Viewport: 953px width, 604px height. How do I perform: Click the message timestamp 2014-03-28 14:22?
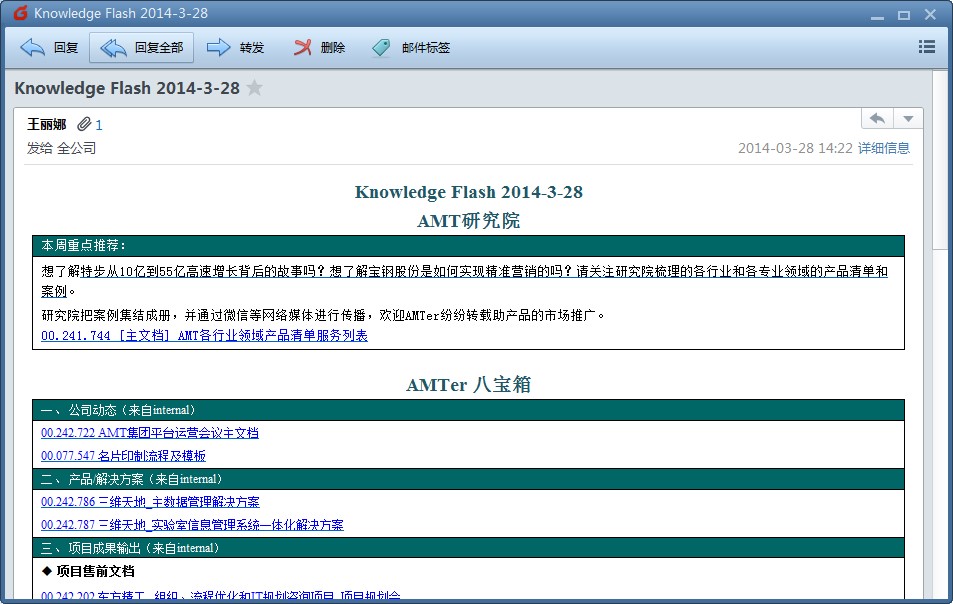pos(795,148)
